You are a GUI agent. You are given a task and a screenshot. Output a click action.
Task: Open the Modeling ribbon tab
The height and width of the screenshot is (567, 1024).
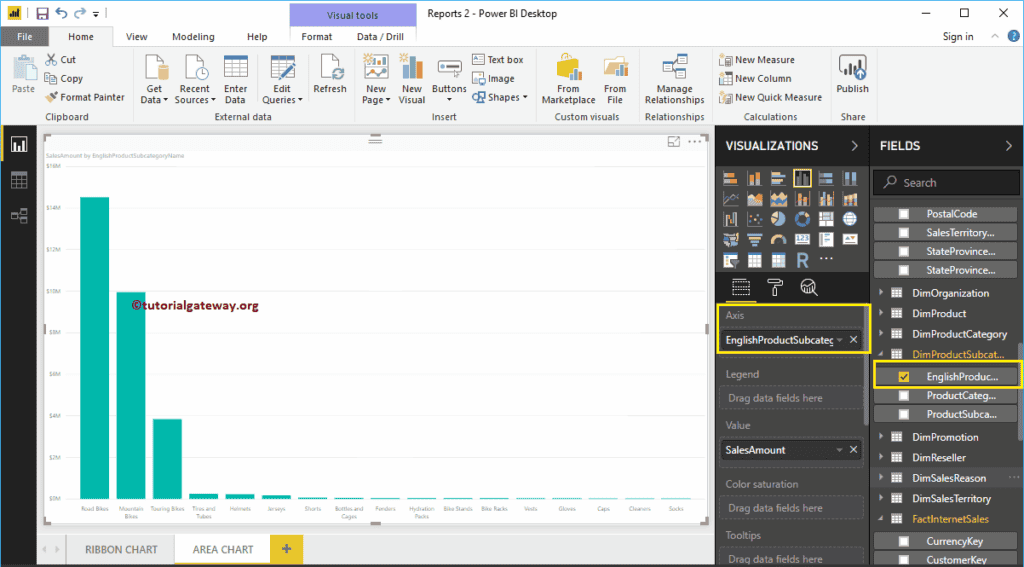[193, 37]
